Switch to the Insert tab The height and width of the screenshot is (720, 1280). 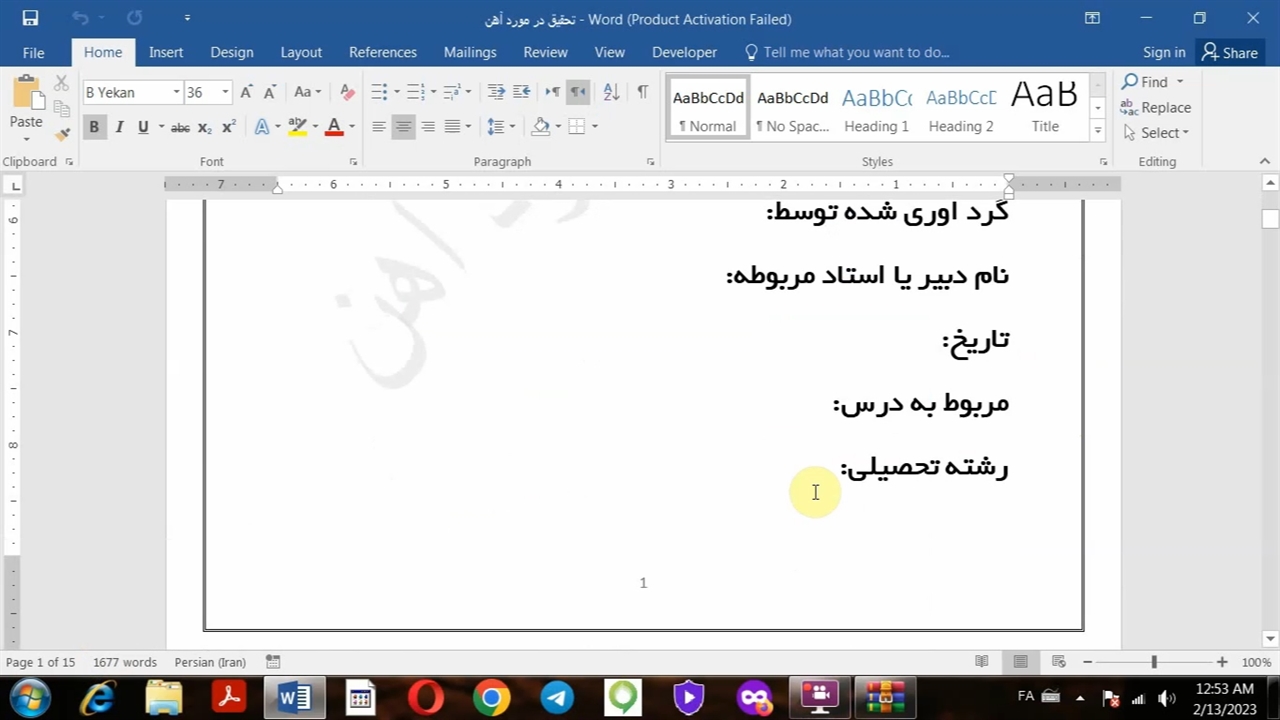(166, 52)
